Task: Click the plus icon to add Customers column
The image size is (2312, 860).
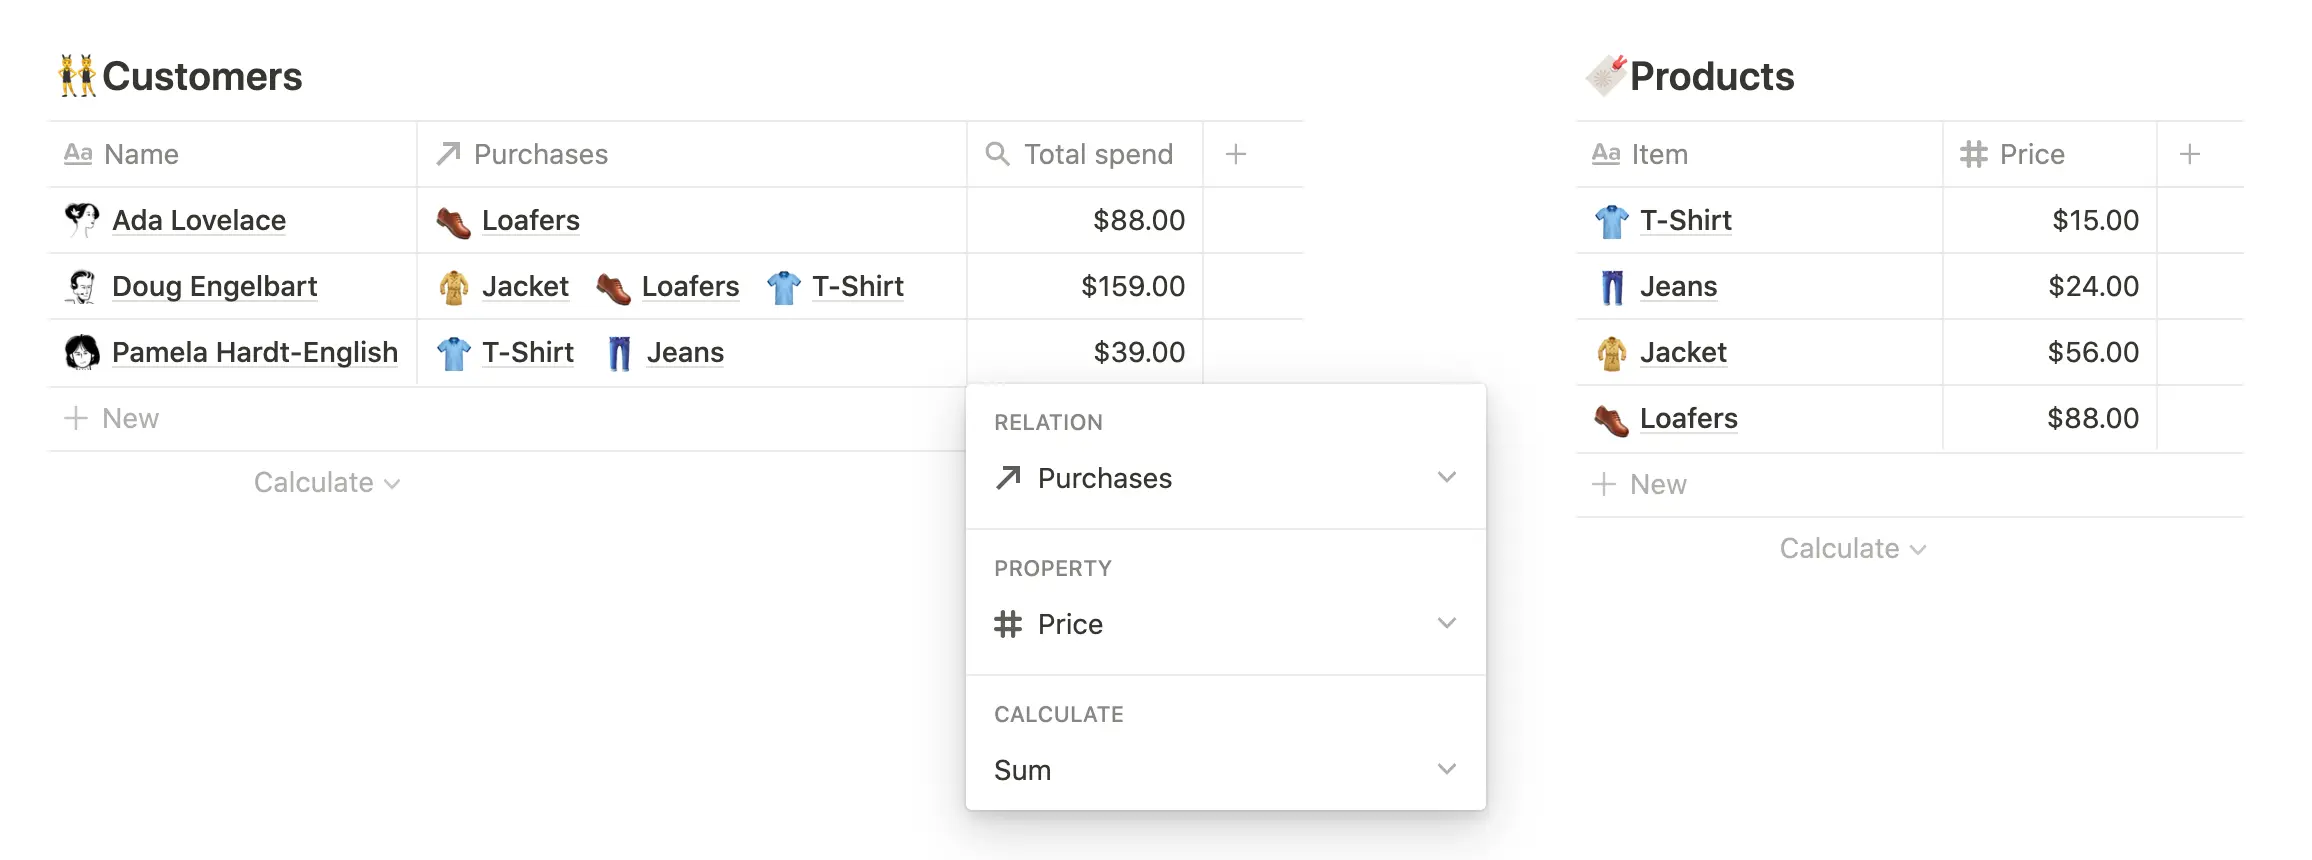Action: tap(1236, 154)
